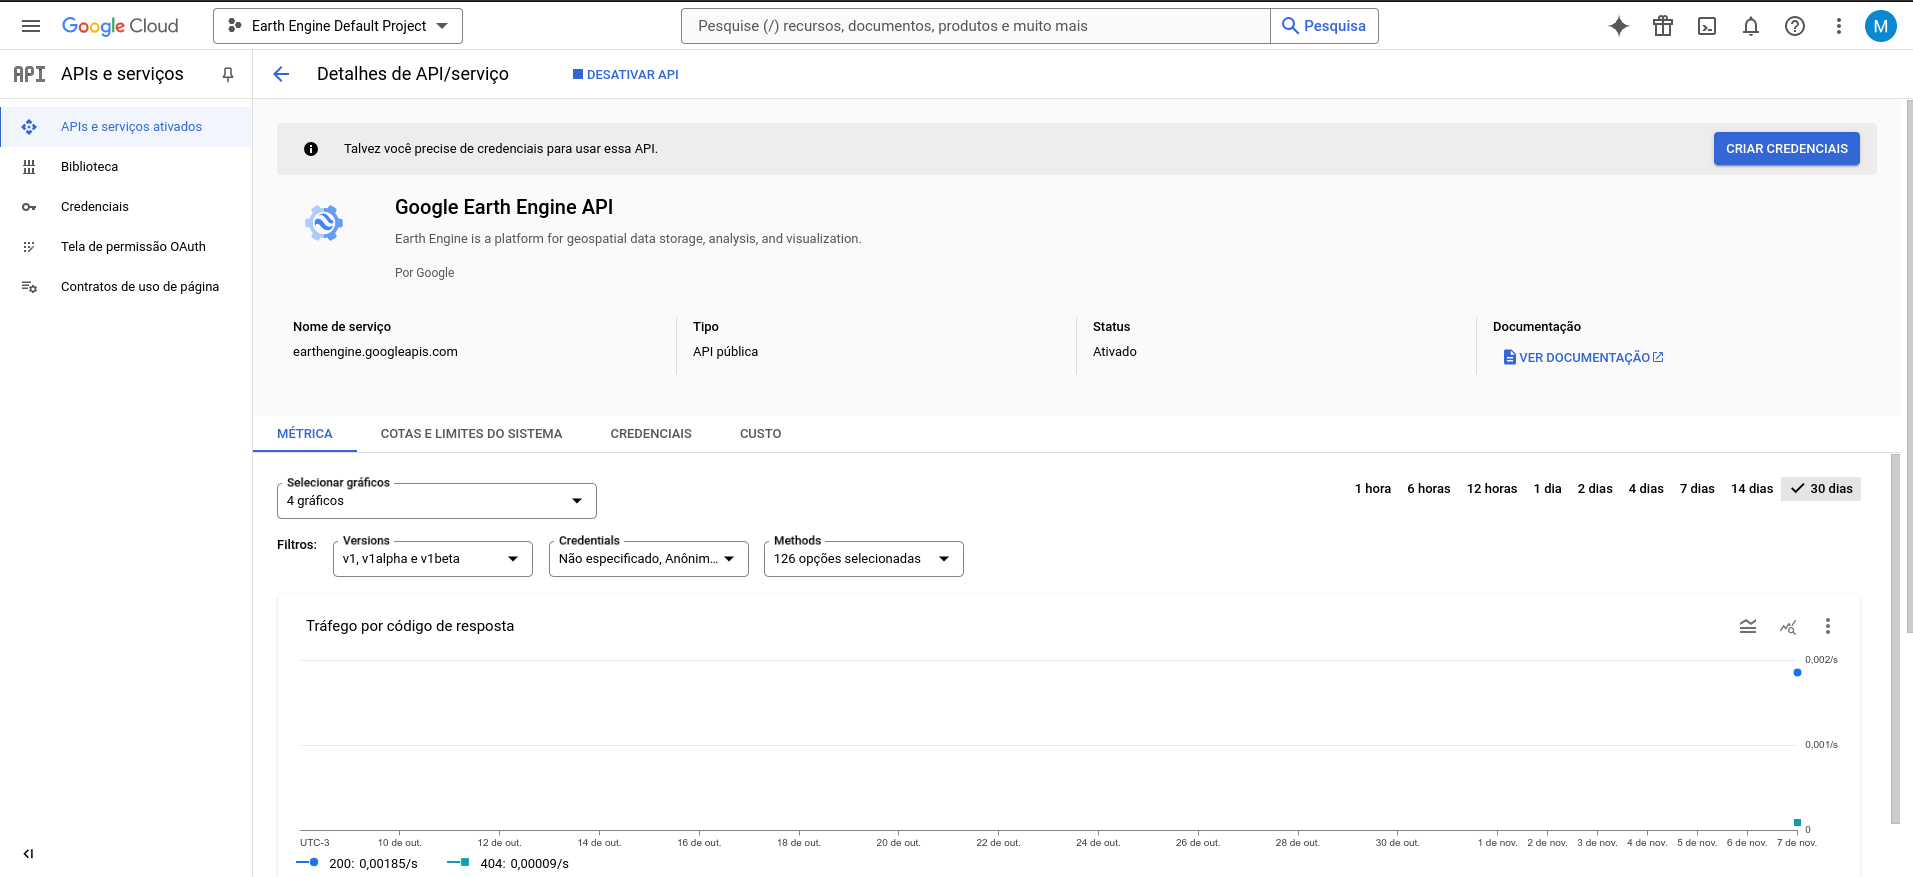Select 14 dias time range
The height and width of the screenshot is (877, 1913).
point(1752,489)
